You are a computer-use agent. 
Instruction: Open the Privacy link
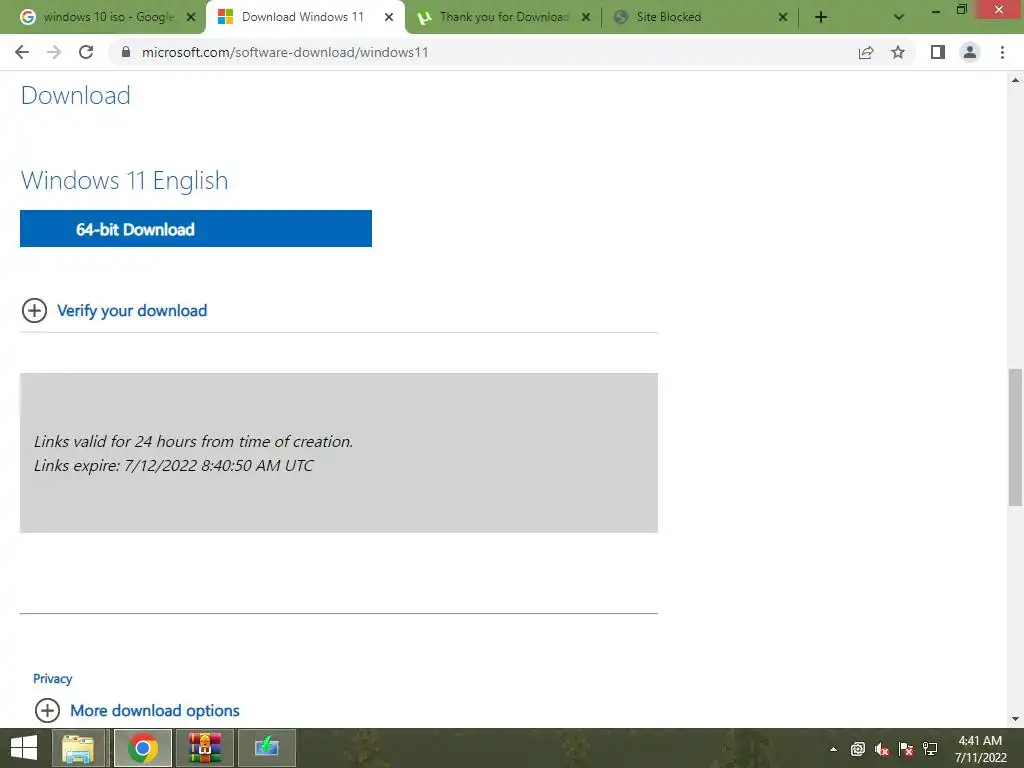[x=52, y=679]
